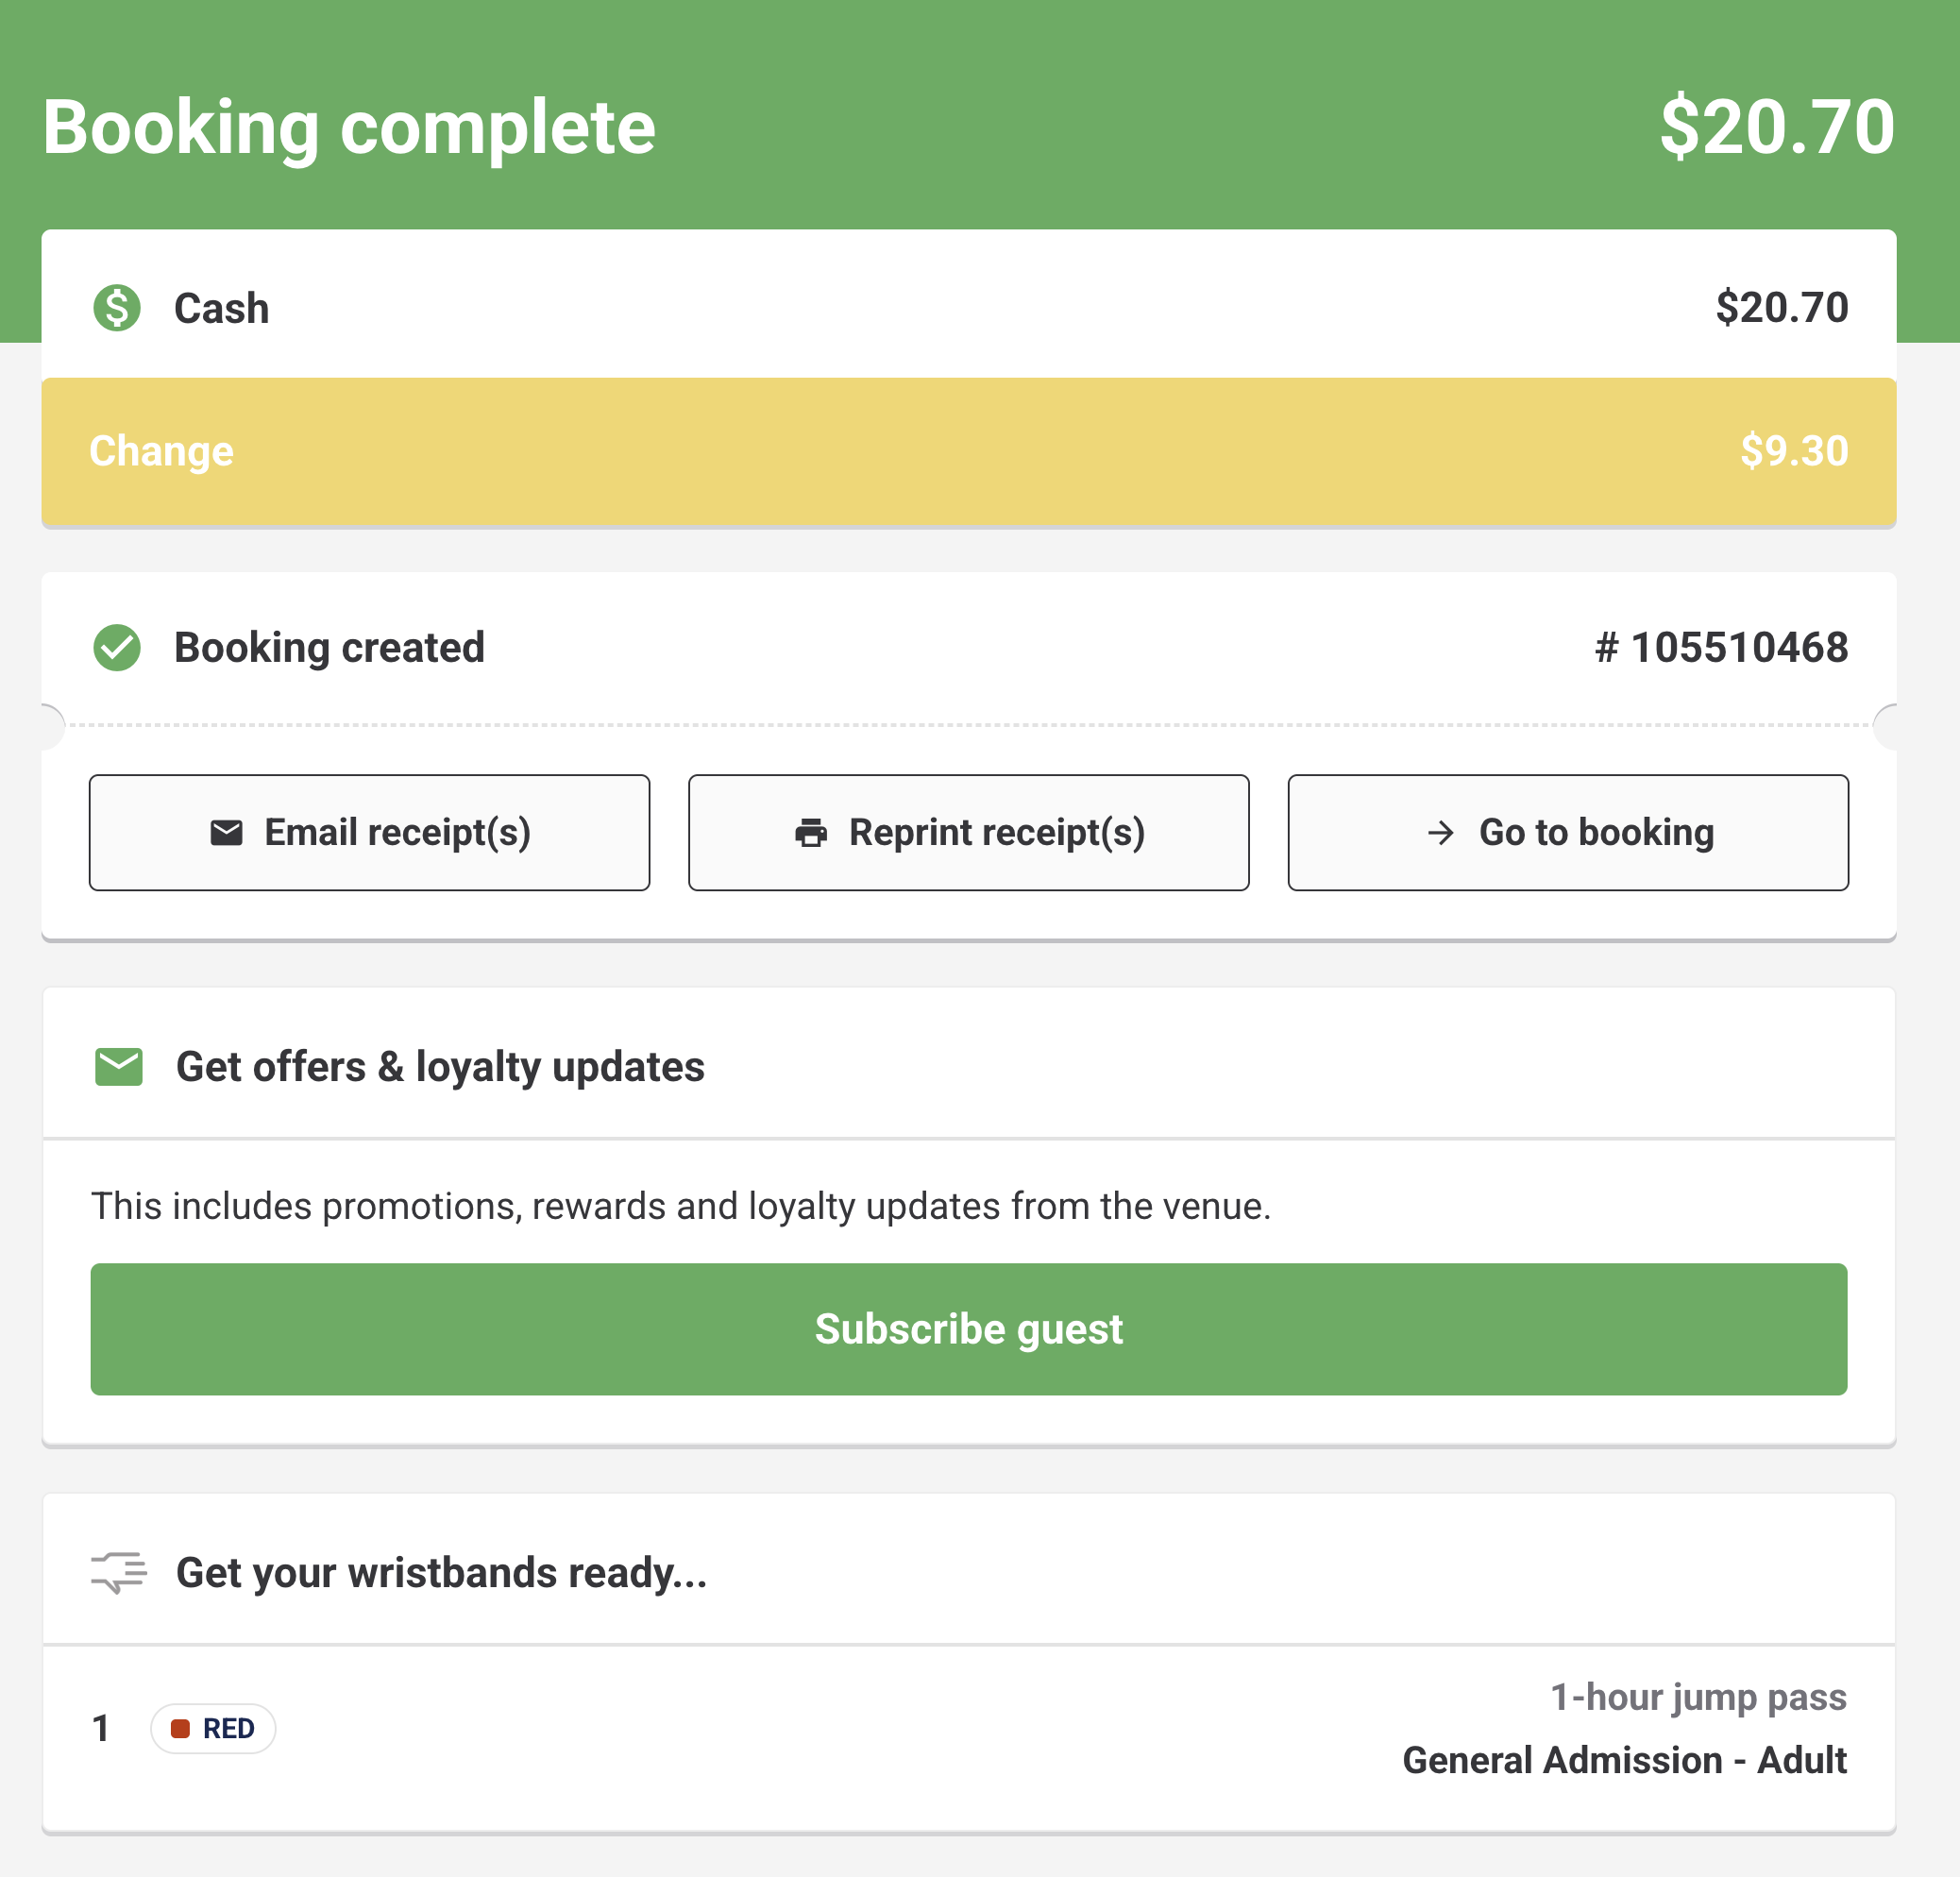The image size is (1960, 1877).
Task: Click the arrow icon in Go to booking
Action: pyautogui.click(x=1440, y=832)
